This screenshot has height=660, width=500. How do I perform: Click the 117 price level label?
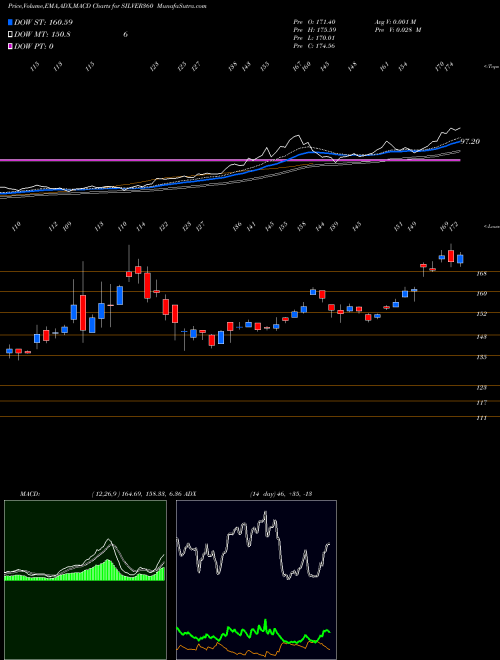click(x=481, y=403)
